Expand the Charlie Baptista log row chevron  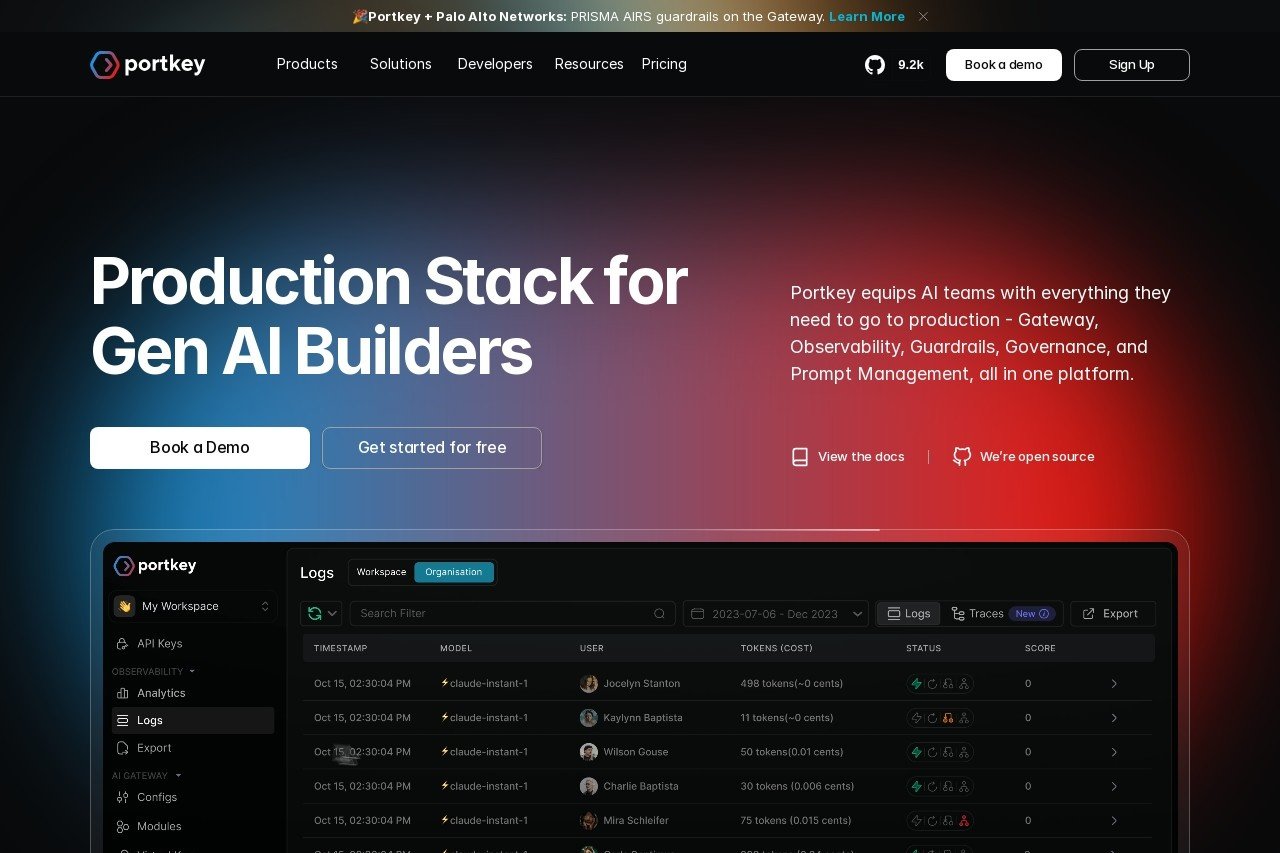point(1114,786)
